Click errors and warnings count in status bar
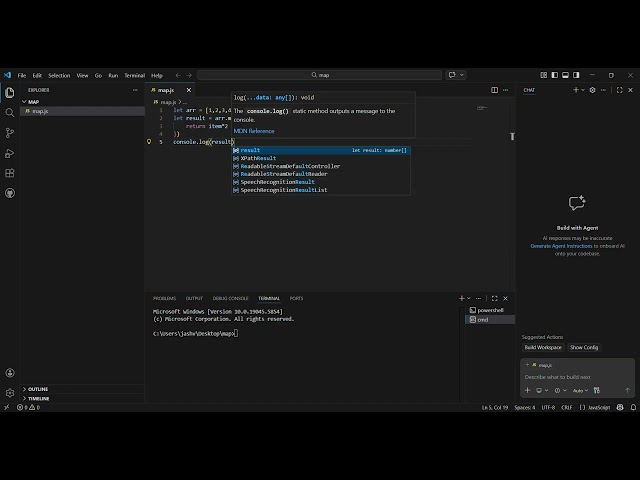 29,407
